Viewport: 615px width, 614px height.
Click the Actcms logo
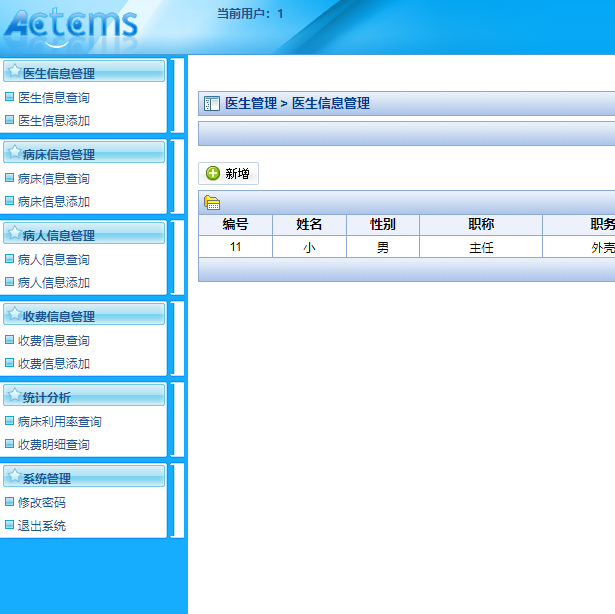coord(71,26)
